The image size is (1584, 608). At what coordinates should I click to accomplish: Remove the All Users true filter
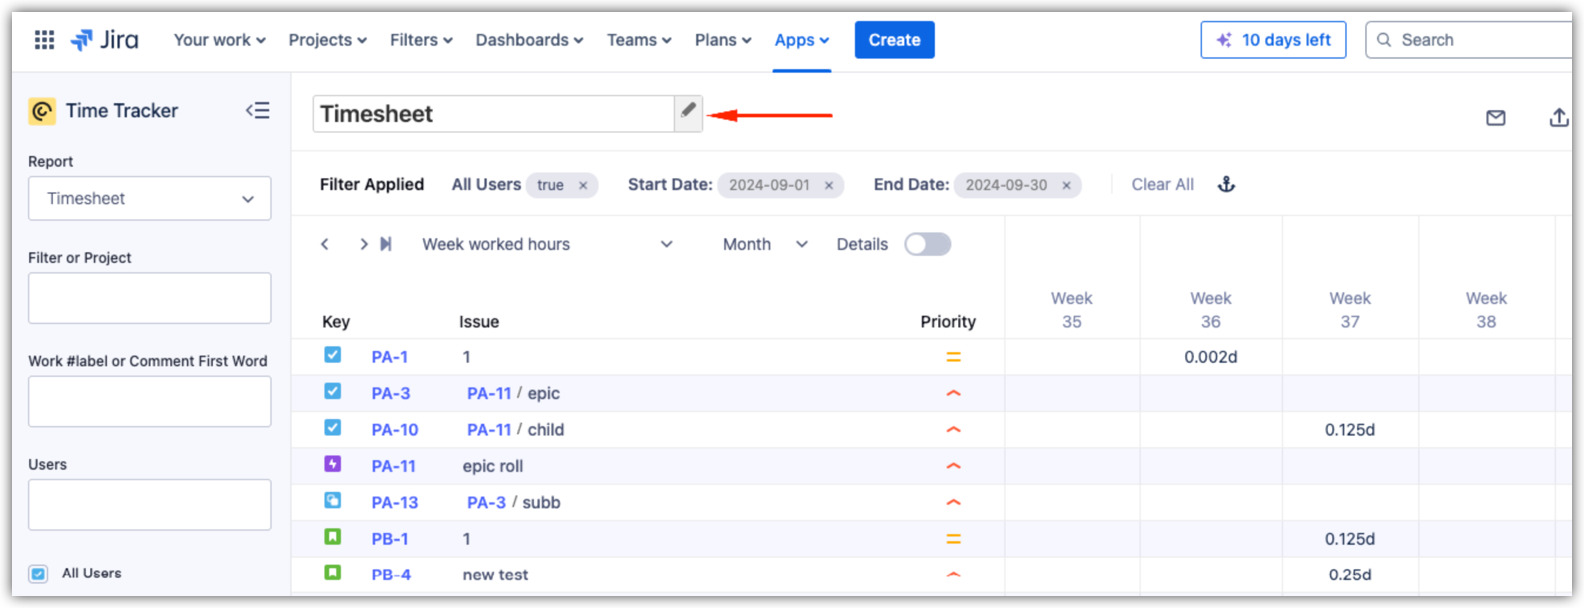[x=583, y=186]
